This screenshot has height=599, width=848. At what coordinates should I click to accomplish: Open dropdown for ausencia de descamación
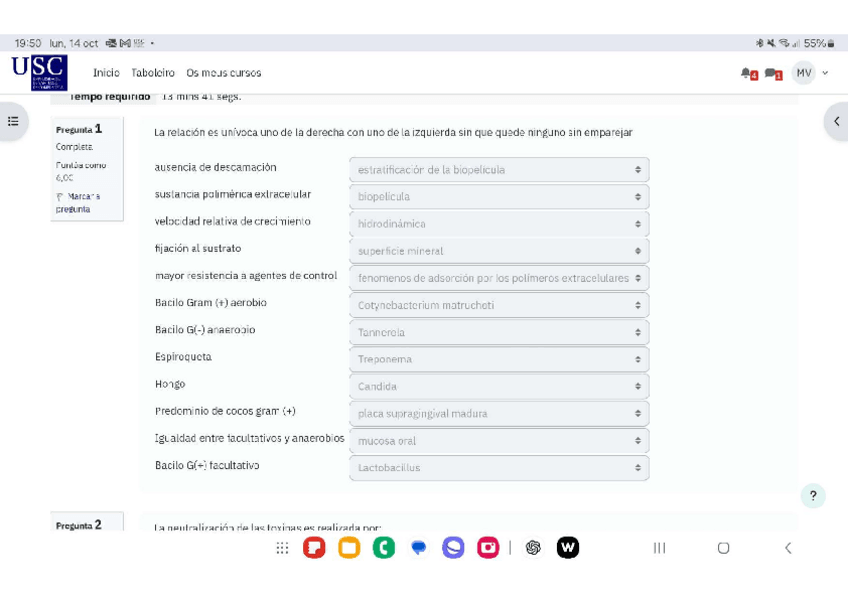point(499,170)
